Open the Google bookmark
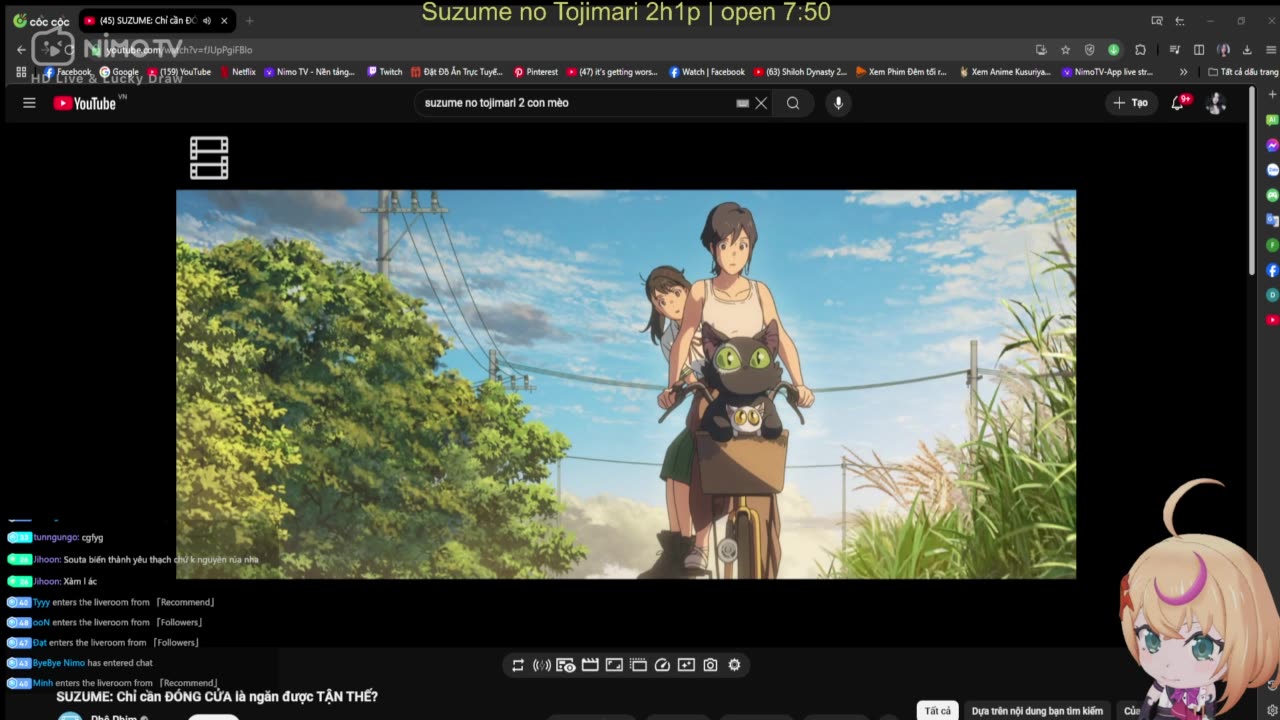The image size is (1280, 720). [119, 72]
